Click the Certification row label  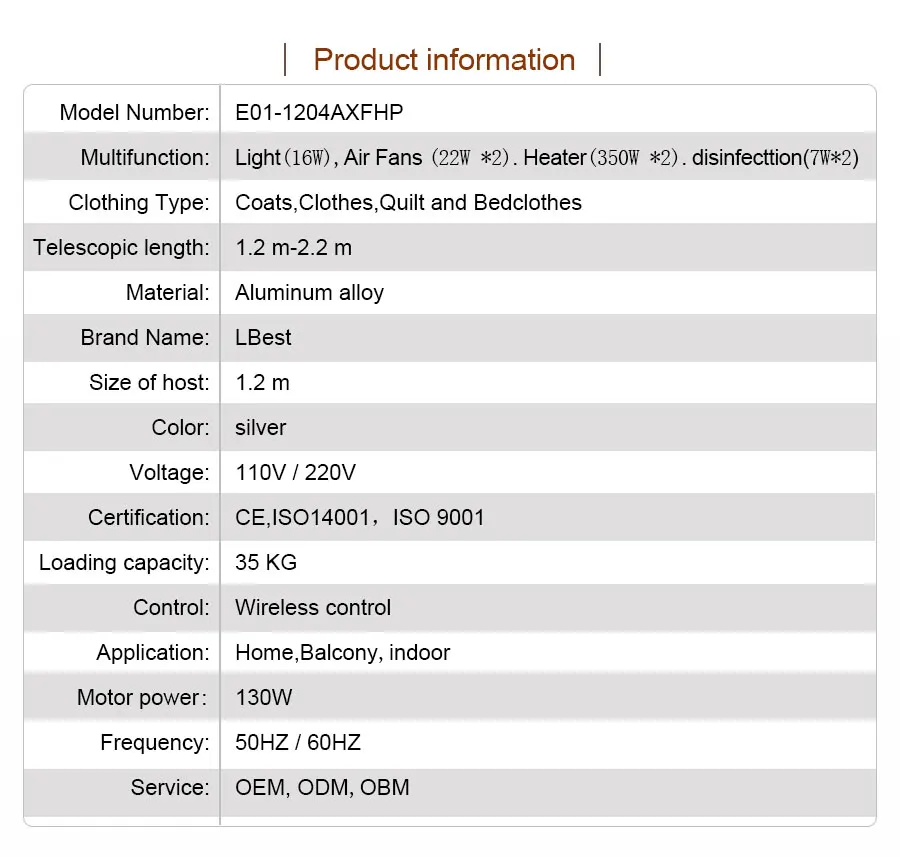pos(149,518)
